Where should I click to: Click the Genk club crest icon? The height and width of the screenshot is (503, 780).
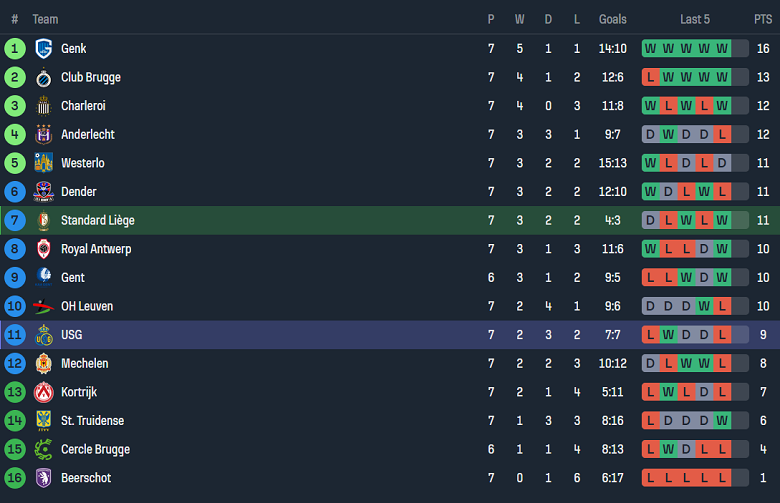click(43, 49)
